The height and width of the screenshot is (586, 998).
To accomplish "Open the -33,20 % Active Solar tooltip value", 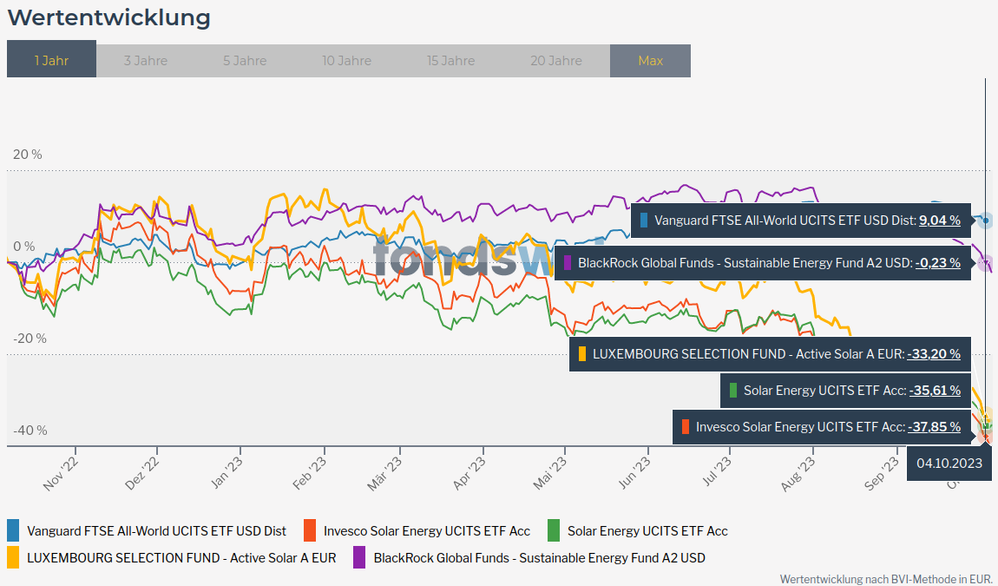I will (x=933, y=354).
